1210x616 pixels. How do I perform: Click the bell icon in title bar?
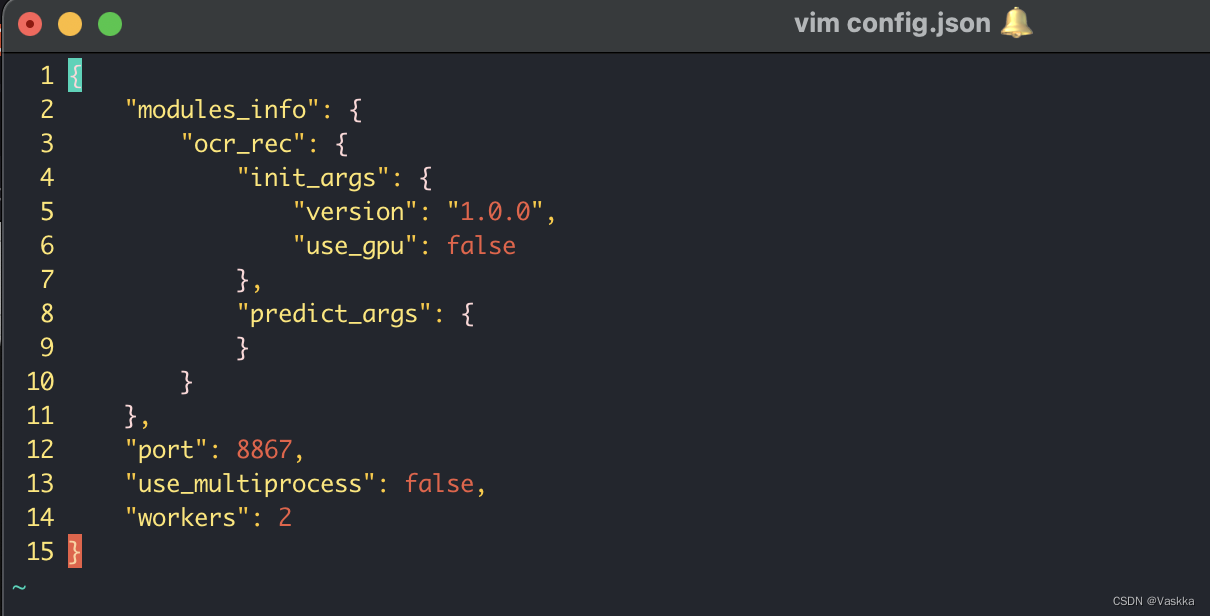pyautogui.click(x=1016, y=22)
